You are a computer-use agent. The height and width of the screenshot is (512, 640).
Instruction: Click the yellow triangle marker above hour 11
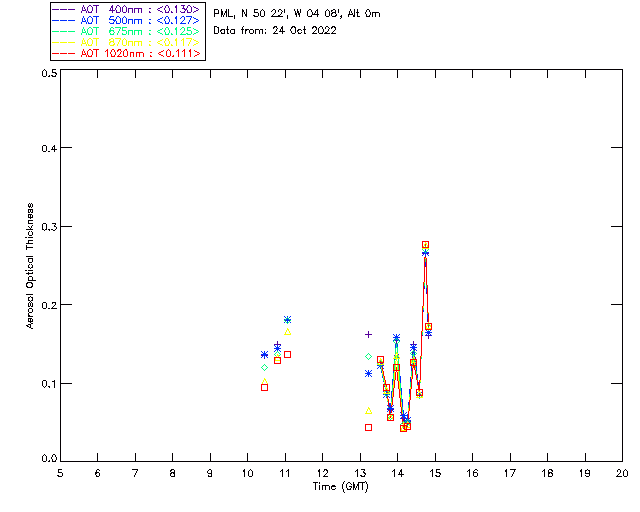tap(287, 332)
